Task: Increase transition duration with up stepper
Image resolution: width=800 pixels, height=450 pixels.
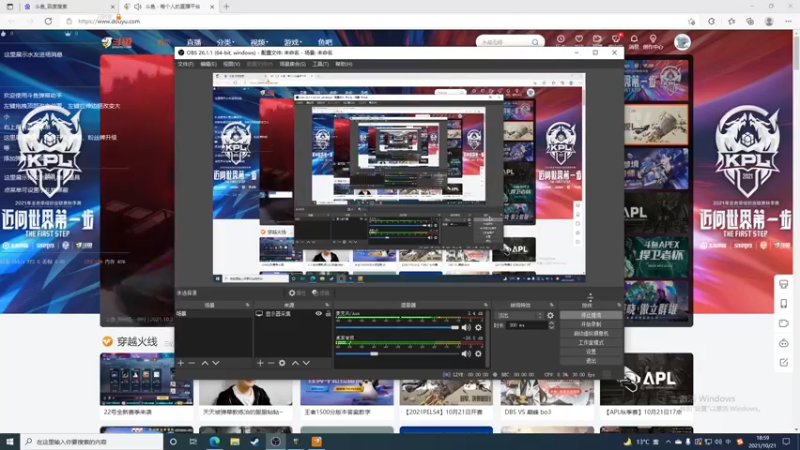Action: tap(551, 323)
